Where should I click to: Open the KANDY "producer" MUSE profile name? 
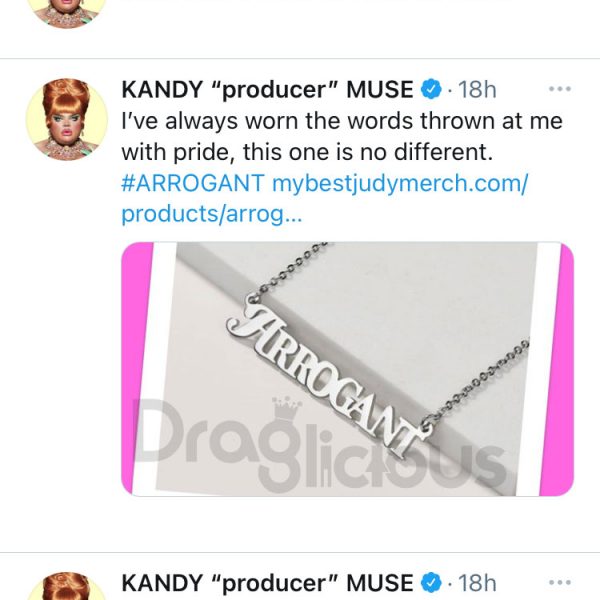(267, 90)
